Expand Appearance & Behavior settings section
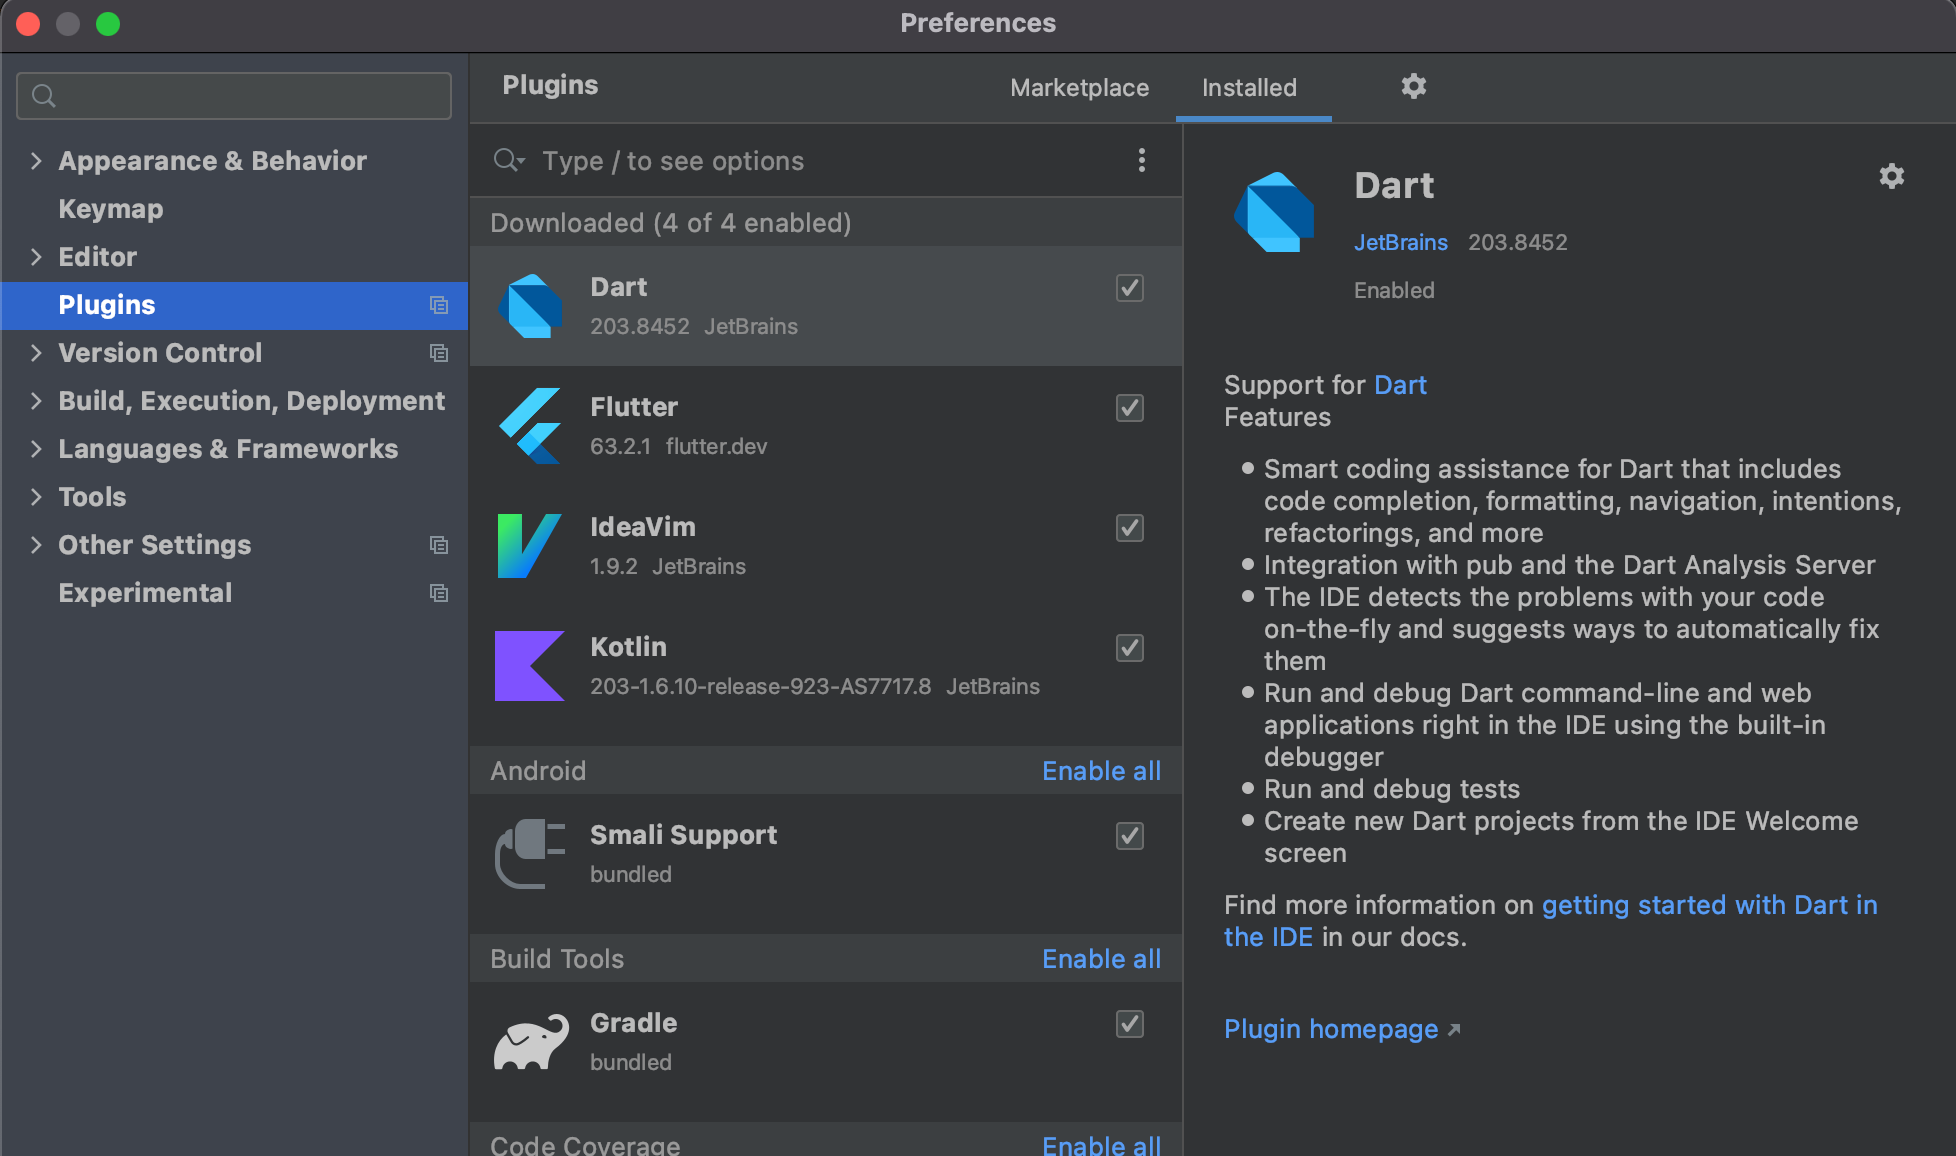The image size is (1956, 1156). pyautogui.click(x=36, y=161)
